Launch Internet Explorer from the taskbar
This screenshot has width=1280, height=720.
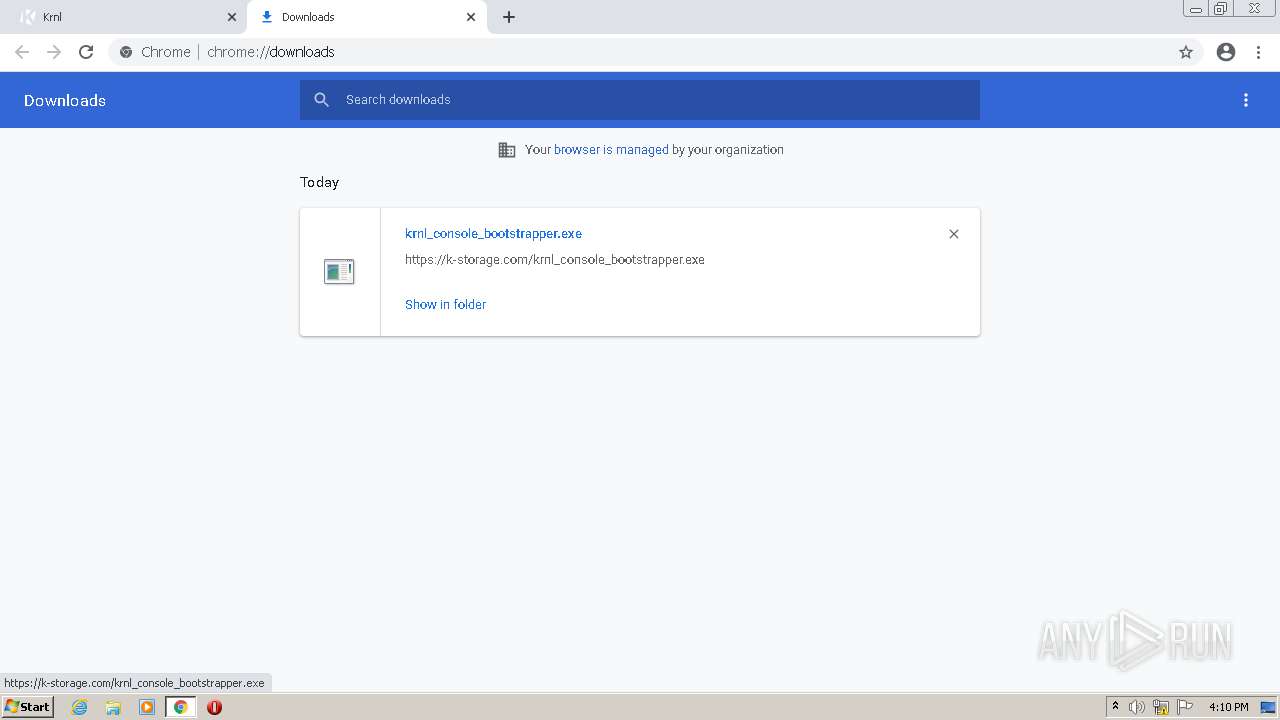click(x=80, y=707)
